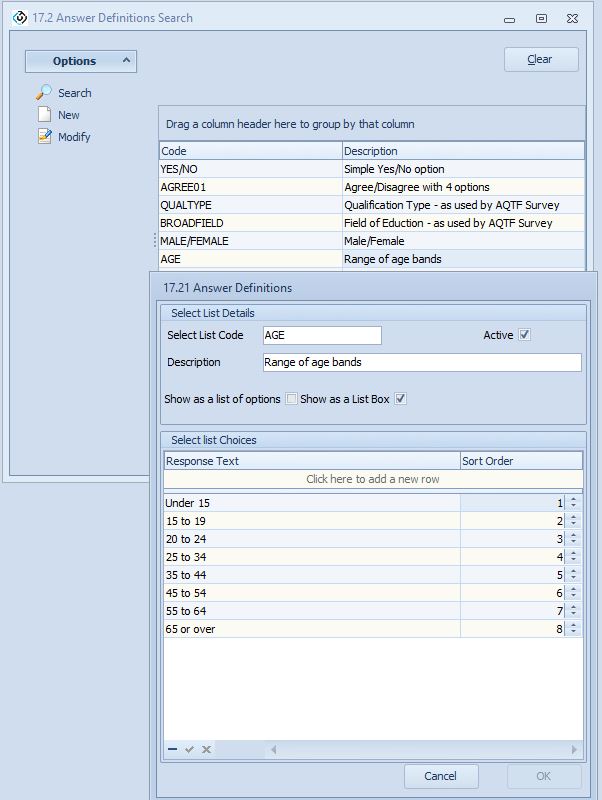Enable Show as a list of options
Viewport: 602px width, 800px height.
(x=291, y=399)
